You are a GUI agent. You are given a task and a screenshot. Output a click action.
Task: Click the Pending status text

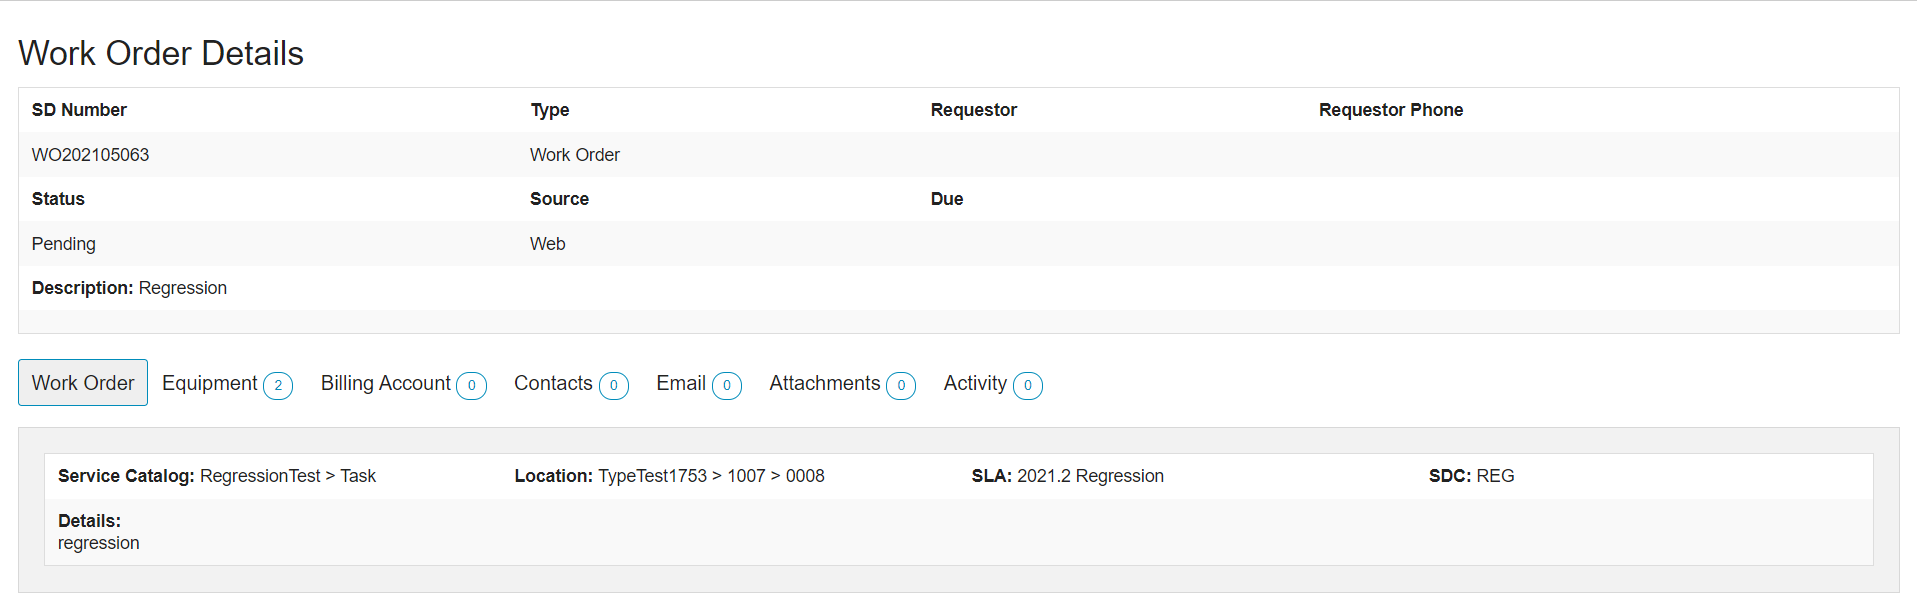(x=63, y=244)
